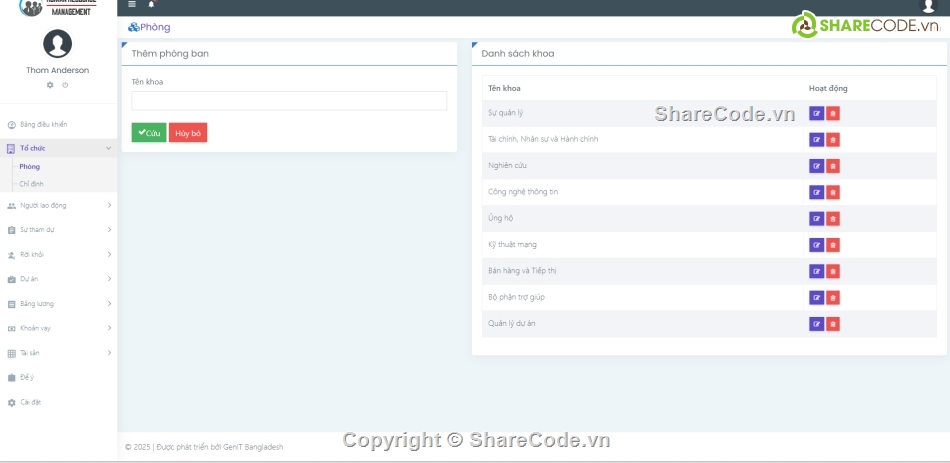Click the logout power icon under Thom Anderson
Image resolution: width=950 pixels, height=463 pixels.
65,85
